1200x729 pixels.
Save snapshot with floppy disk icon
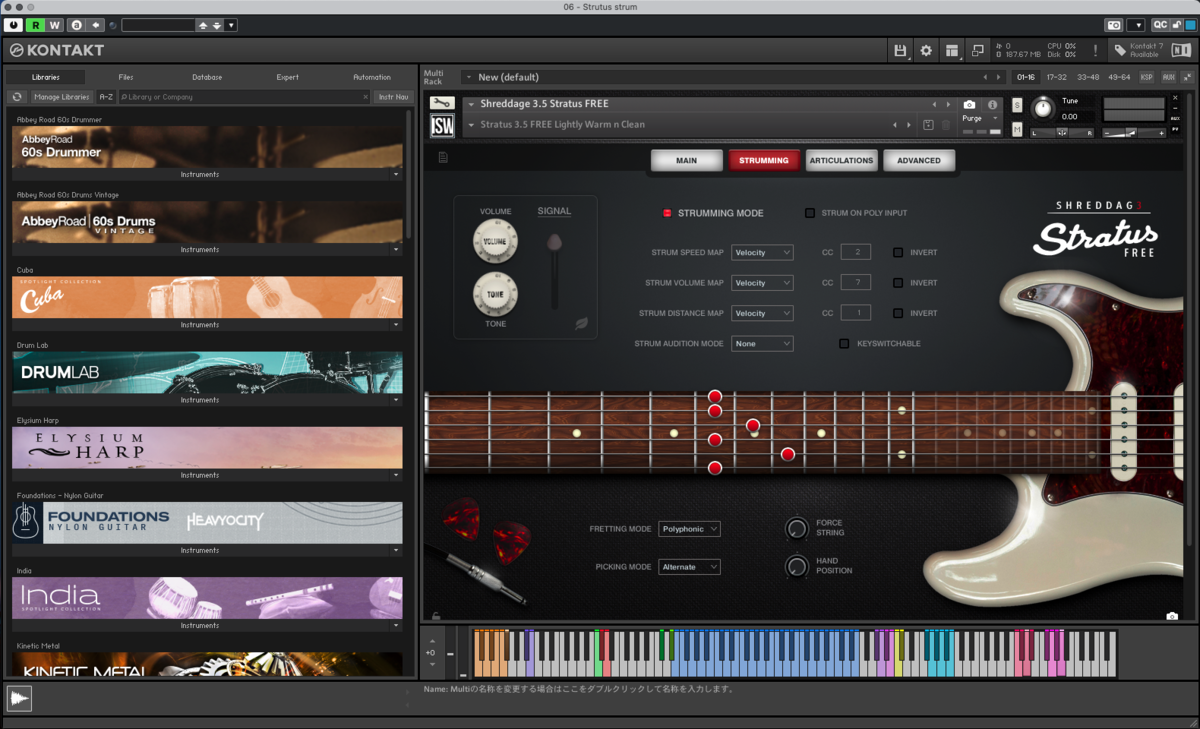tap(929, 124)
